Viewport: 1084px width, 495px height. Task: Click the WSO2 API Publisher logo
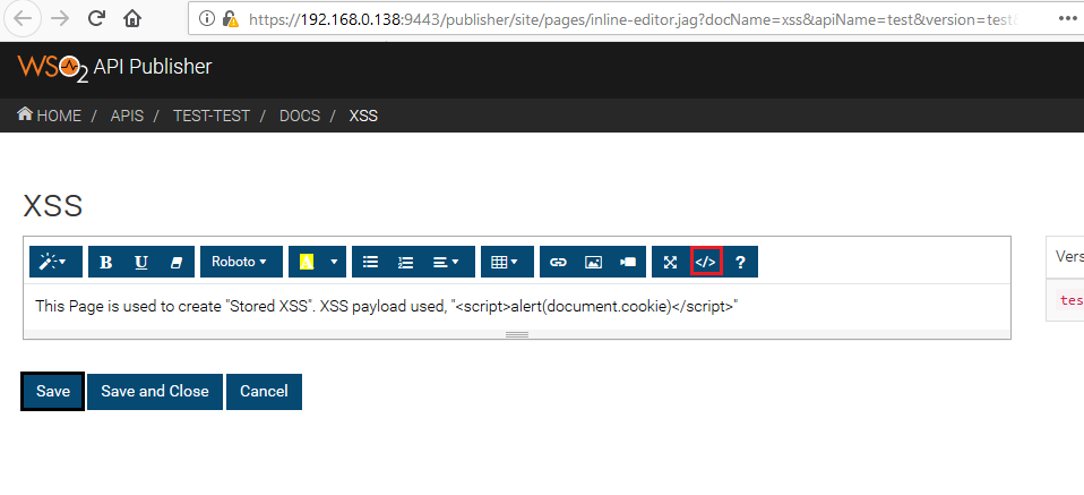pyautogui.click(x=115, y=68)
